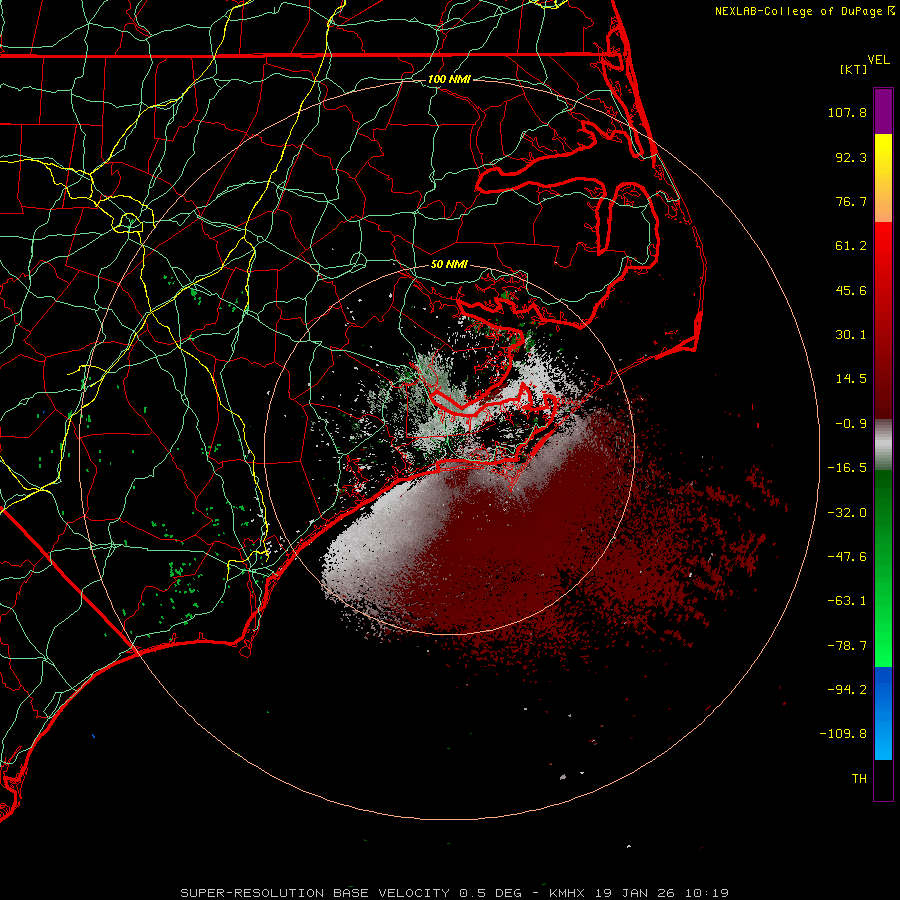Click the 92.3 velocity scale value
Viewport: 900px width, 900px height.
pyautogui.click(x=851, y=157)
